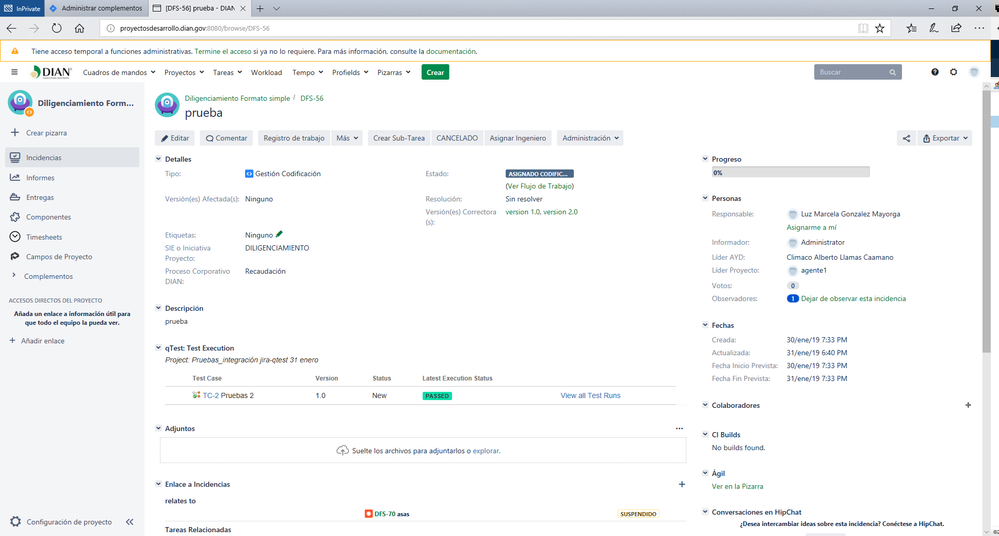Open the Cuadros de mandos dropdown
999x536 pixels.
tap(119, 73)
